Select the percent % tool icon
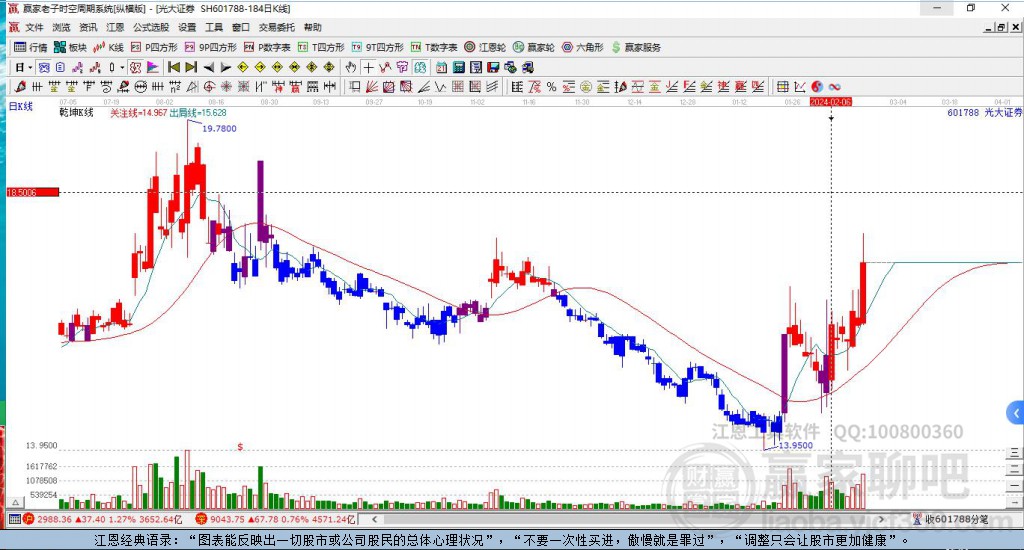 coord(551,86)
